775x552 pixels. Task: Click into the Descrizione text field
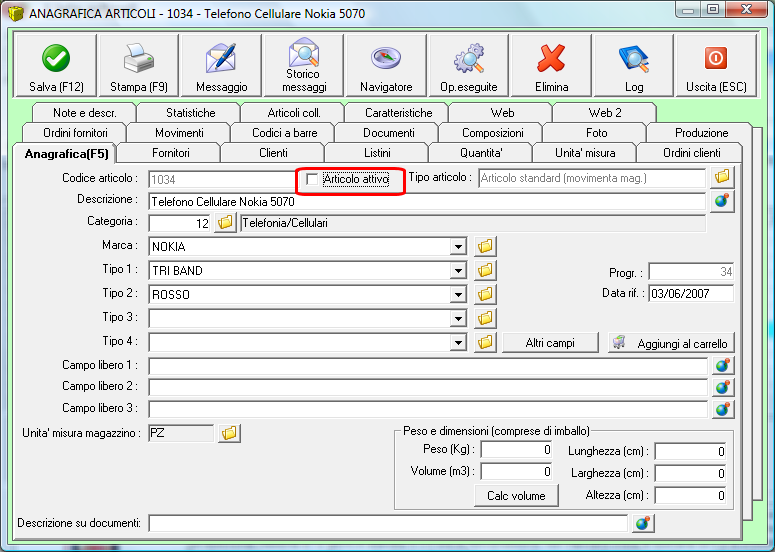coord(427,202)
